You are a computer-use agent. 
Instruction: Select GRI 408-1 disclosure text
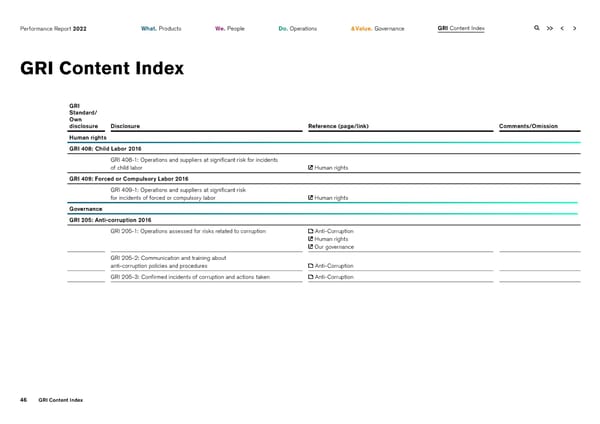(x=194, y=164)
